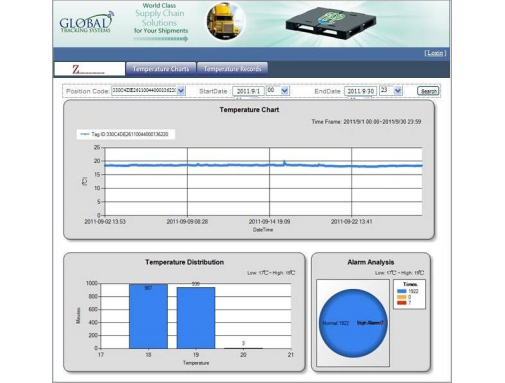Click the orange alarm legend swatch
Viewport: 505px width, 383px height.
tap(402, 297)
